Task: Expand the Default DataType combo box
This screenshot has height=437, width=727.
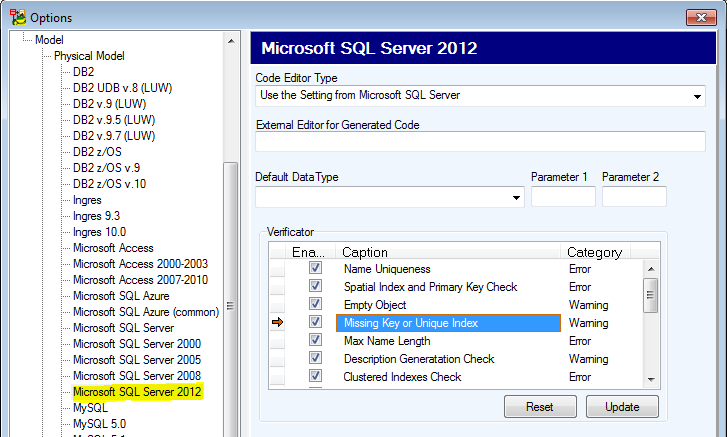Action: 516,198
